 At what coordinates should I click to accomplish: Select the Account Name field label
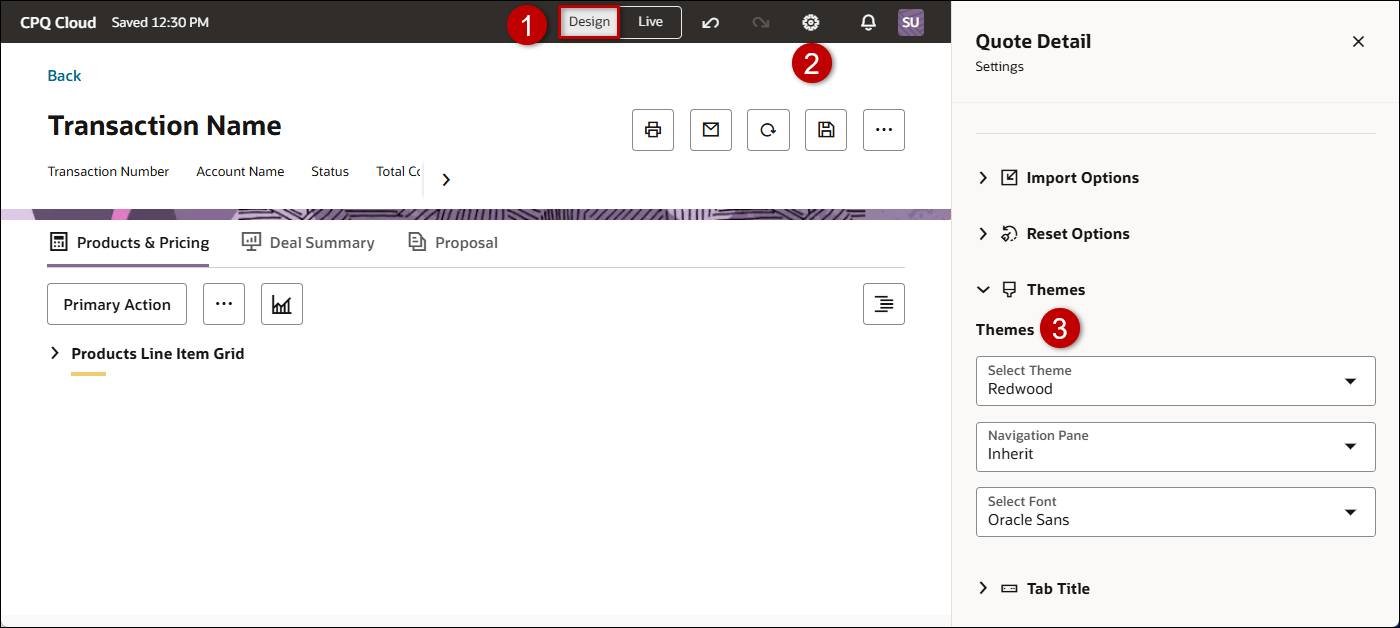coord(240,172)
